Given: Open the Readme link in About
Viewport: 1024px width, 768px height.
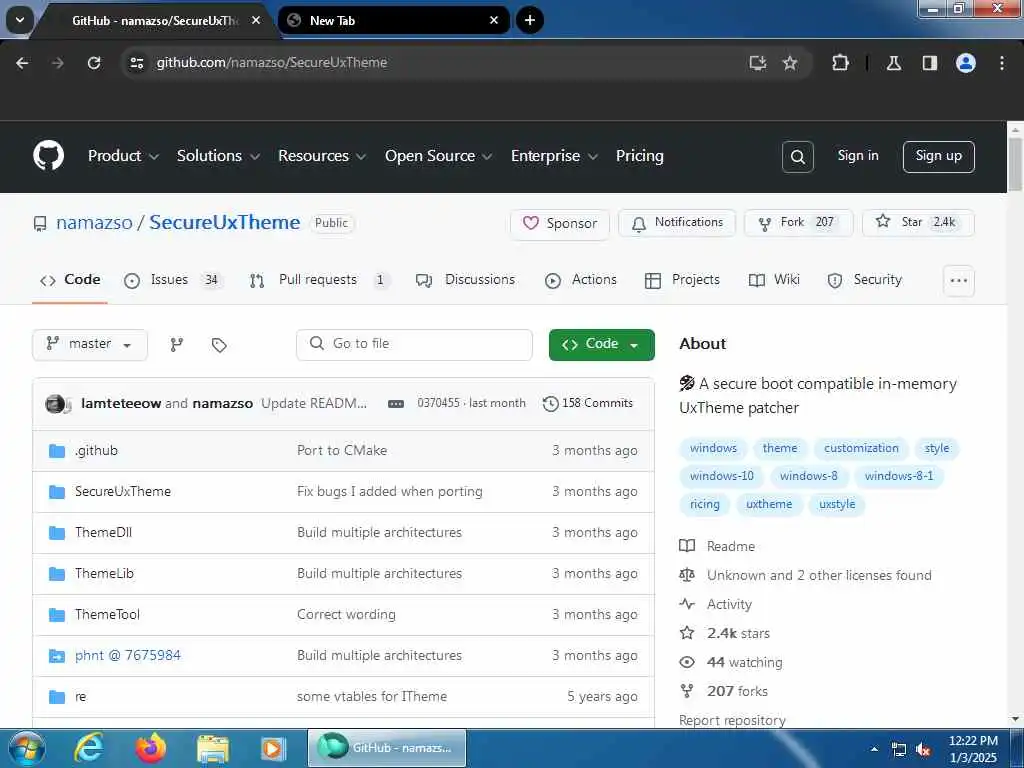Looking at the screenshot, I should (731, 547).
